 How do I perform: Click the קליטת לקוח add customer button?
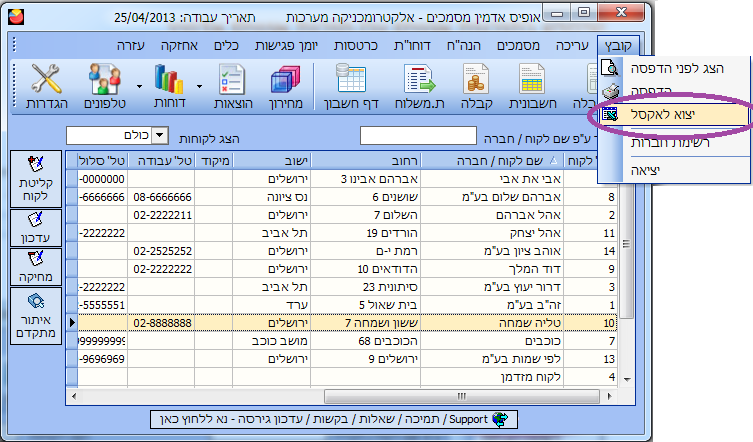pos(36,179)
